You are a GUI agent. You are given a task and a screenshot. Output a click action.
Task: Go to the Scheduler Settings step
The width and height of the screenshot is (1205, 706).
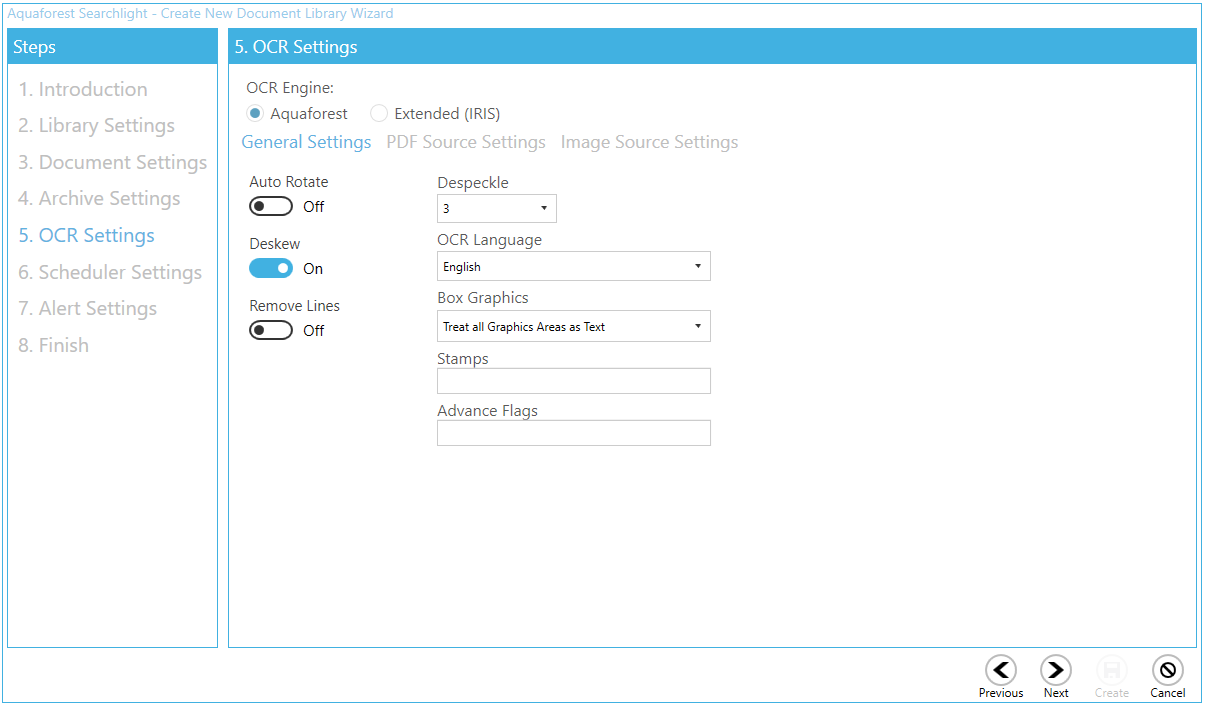(x=110, y=272)
